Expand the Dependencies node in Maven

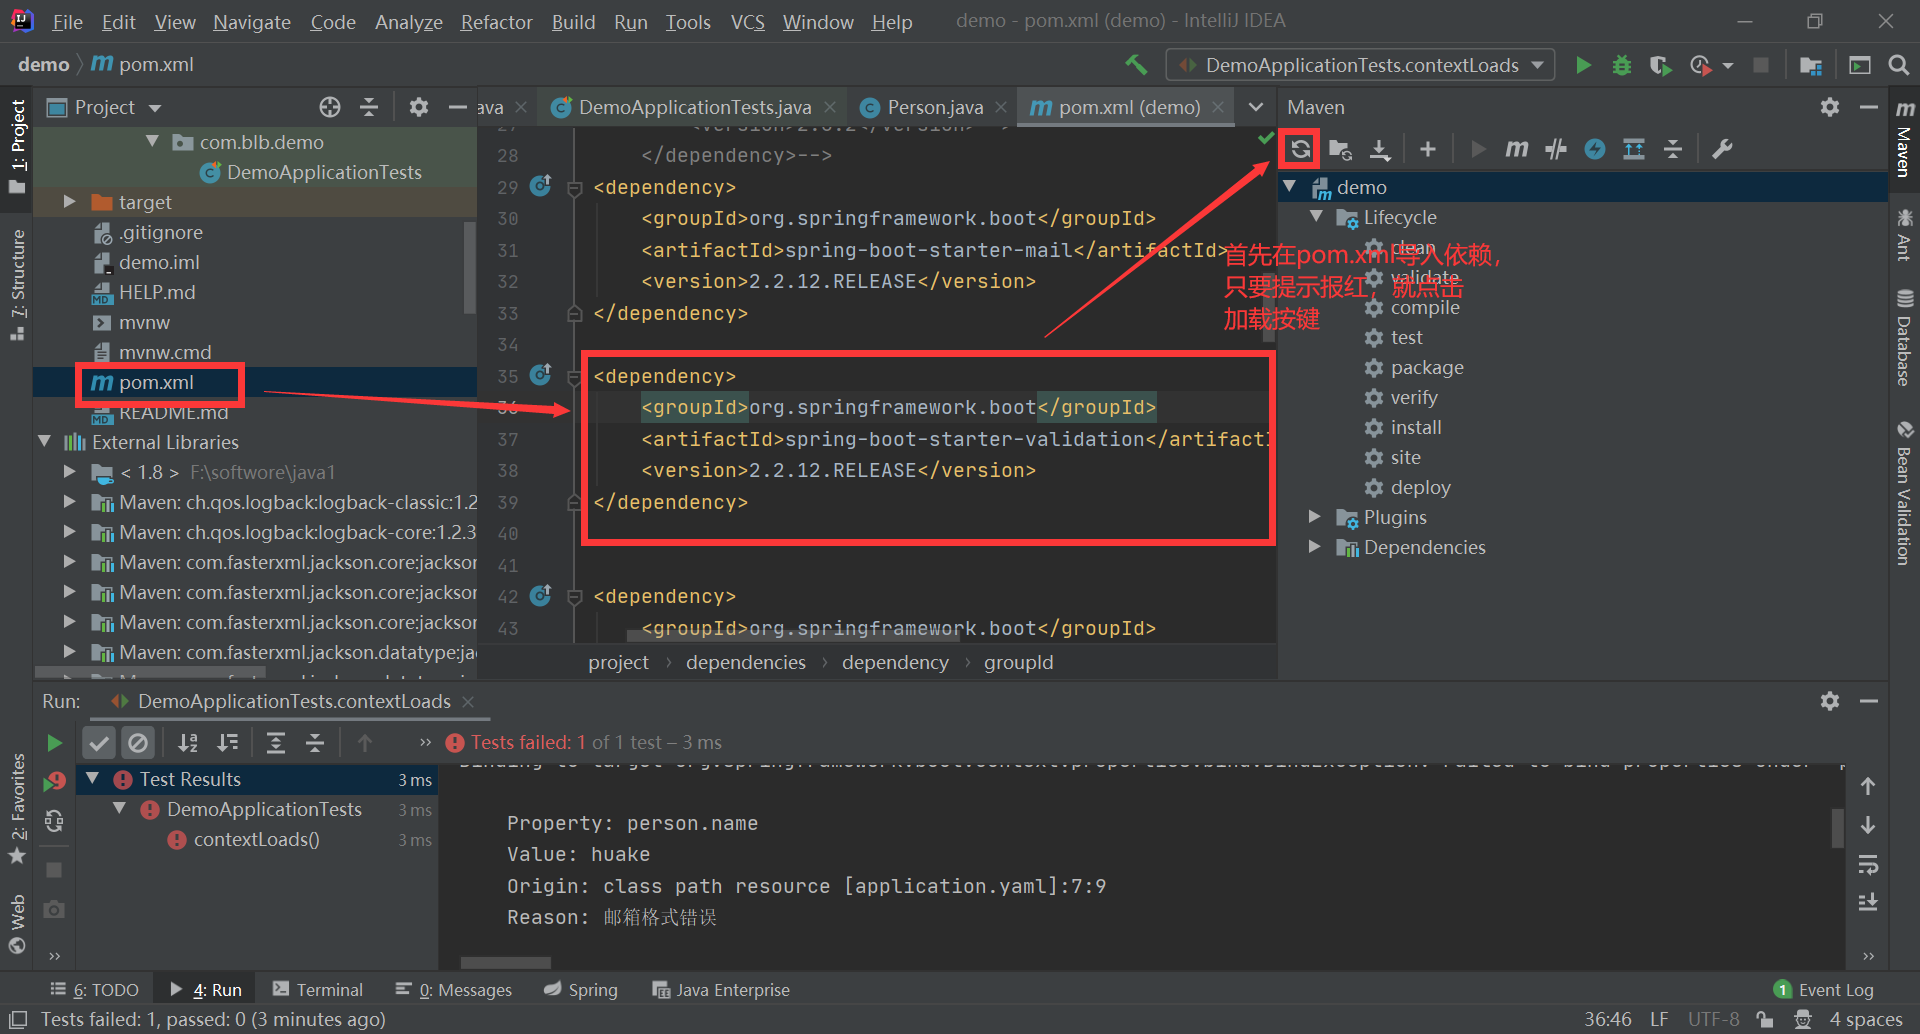click(x=1316, y=547)
